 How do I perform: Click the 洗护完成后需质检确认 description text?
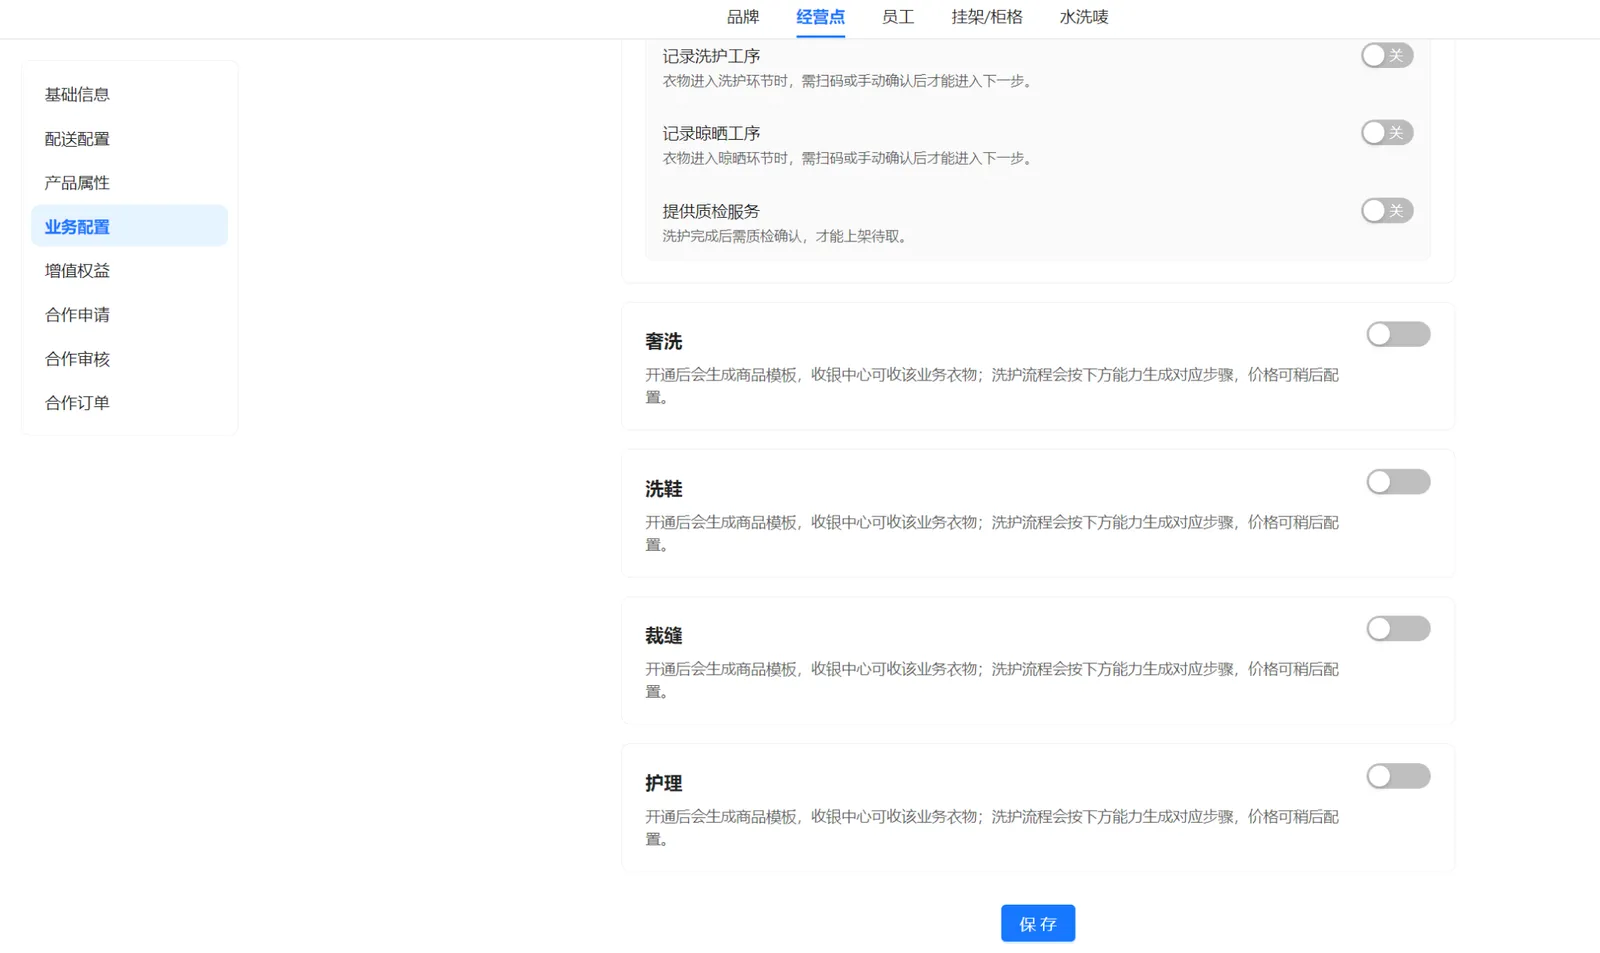coord(785,236)
